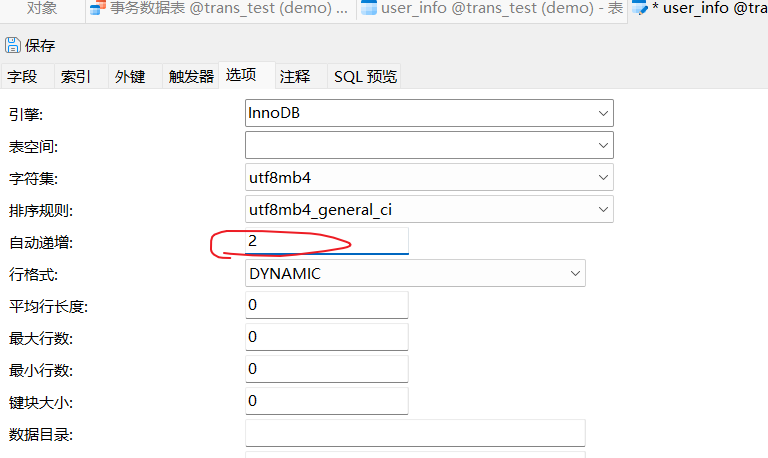Open the SQL 预览 tab
The width and height of the screenshot is (768, 458).
365,76
